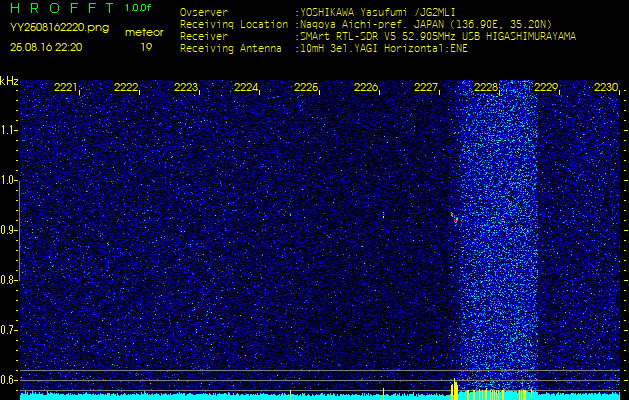This screenshot has width=629, height=400.
Task: Click the Ovserver label
Action: pyautogui.click(x=204, y=12)
